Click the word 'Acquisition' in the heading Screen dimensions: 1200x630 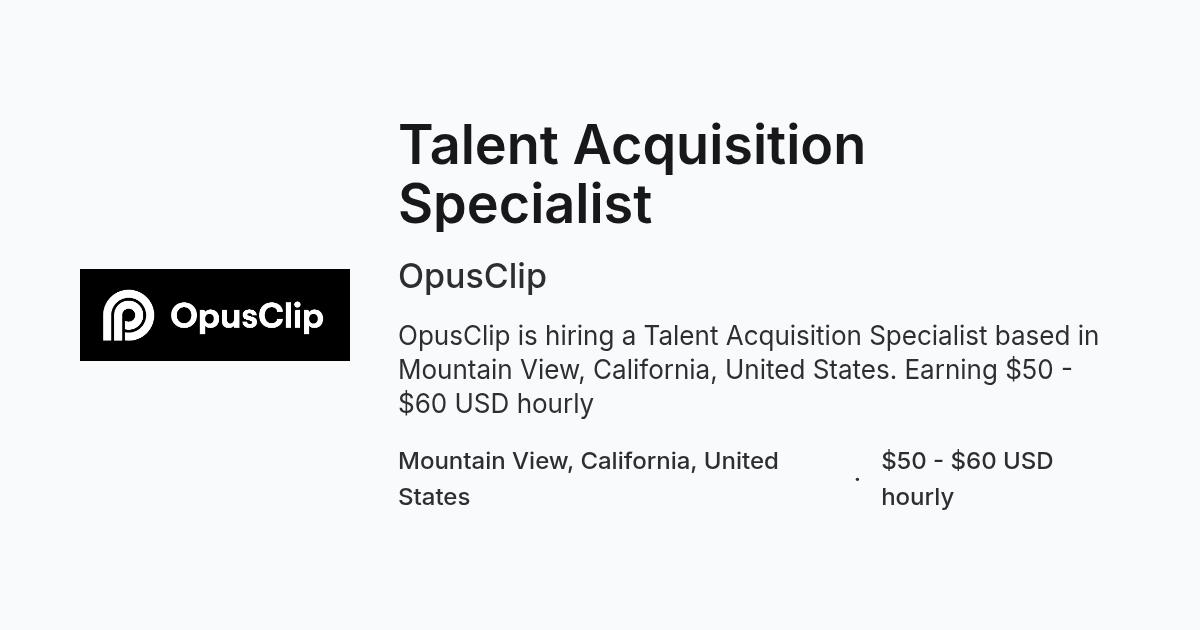tap(719, 147)
